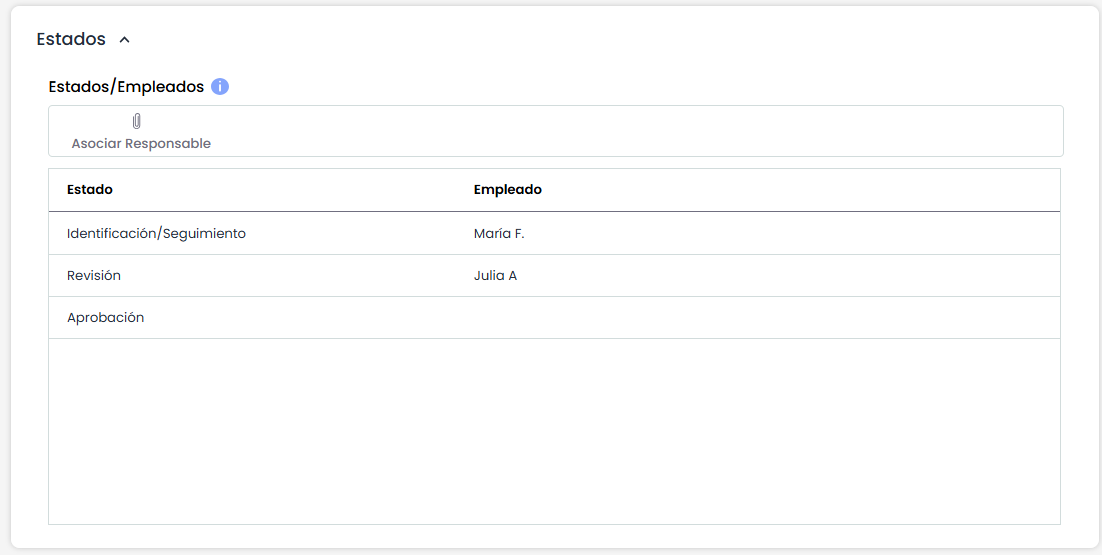Click the paperclip icon above Asociar Responsable
This screenshot has width=1102, height=555.
[x=137, y=121]
